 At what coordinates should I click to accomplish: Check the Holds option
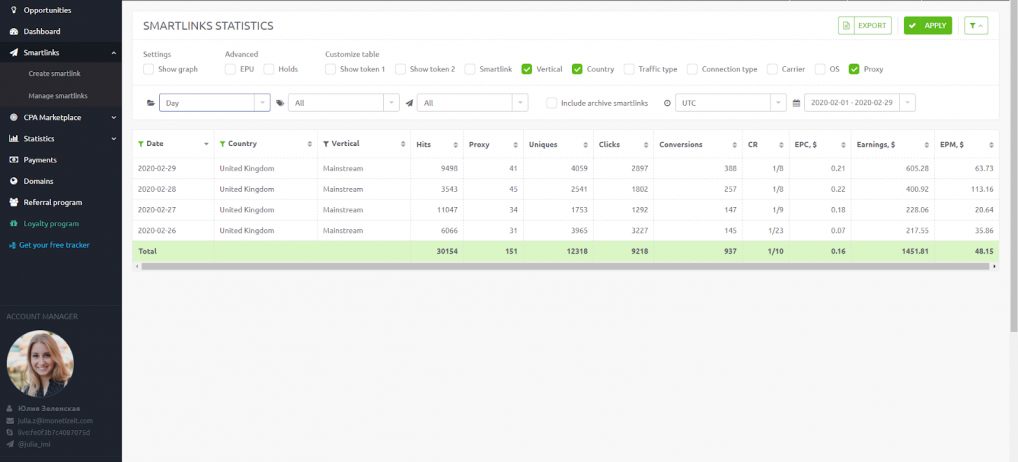click(x=269, y=69)
